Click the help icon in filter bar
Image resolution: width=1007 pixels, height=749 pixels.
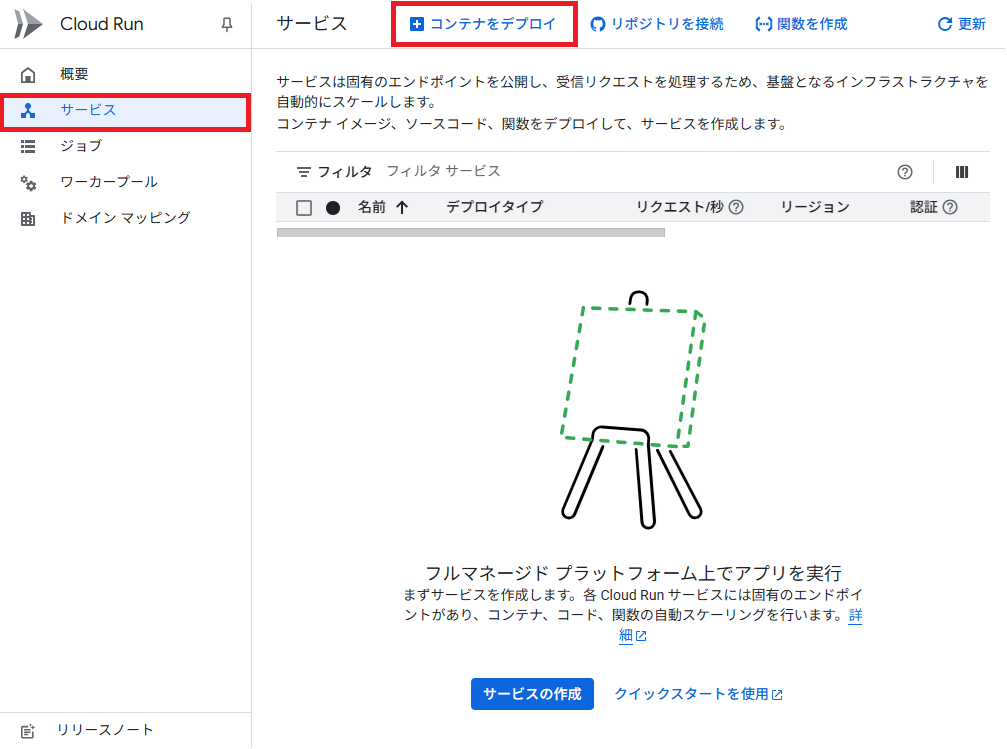pos(905,172)
